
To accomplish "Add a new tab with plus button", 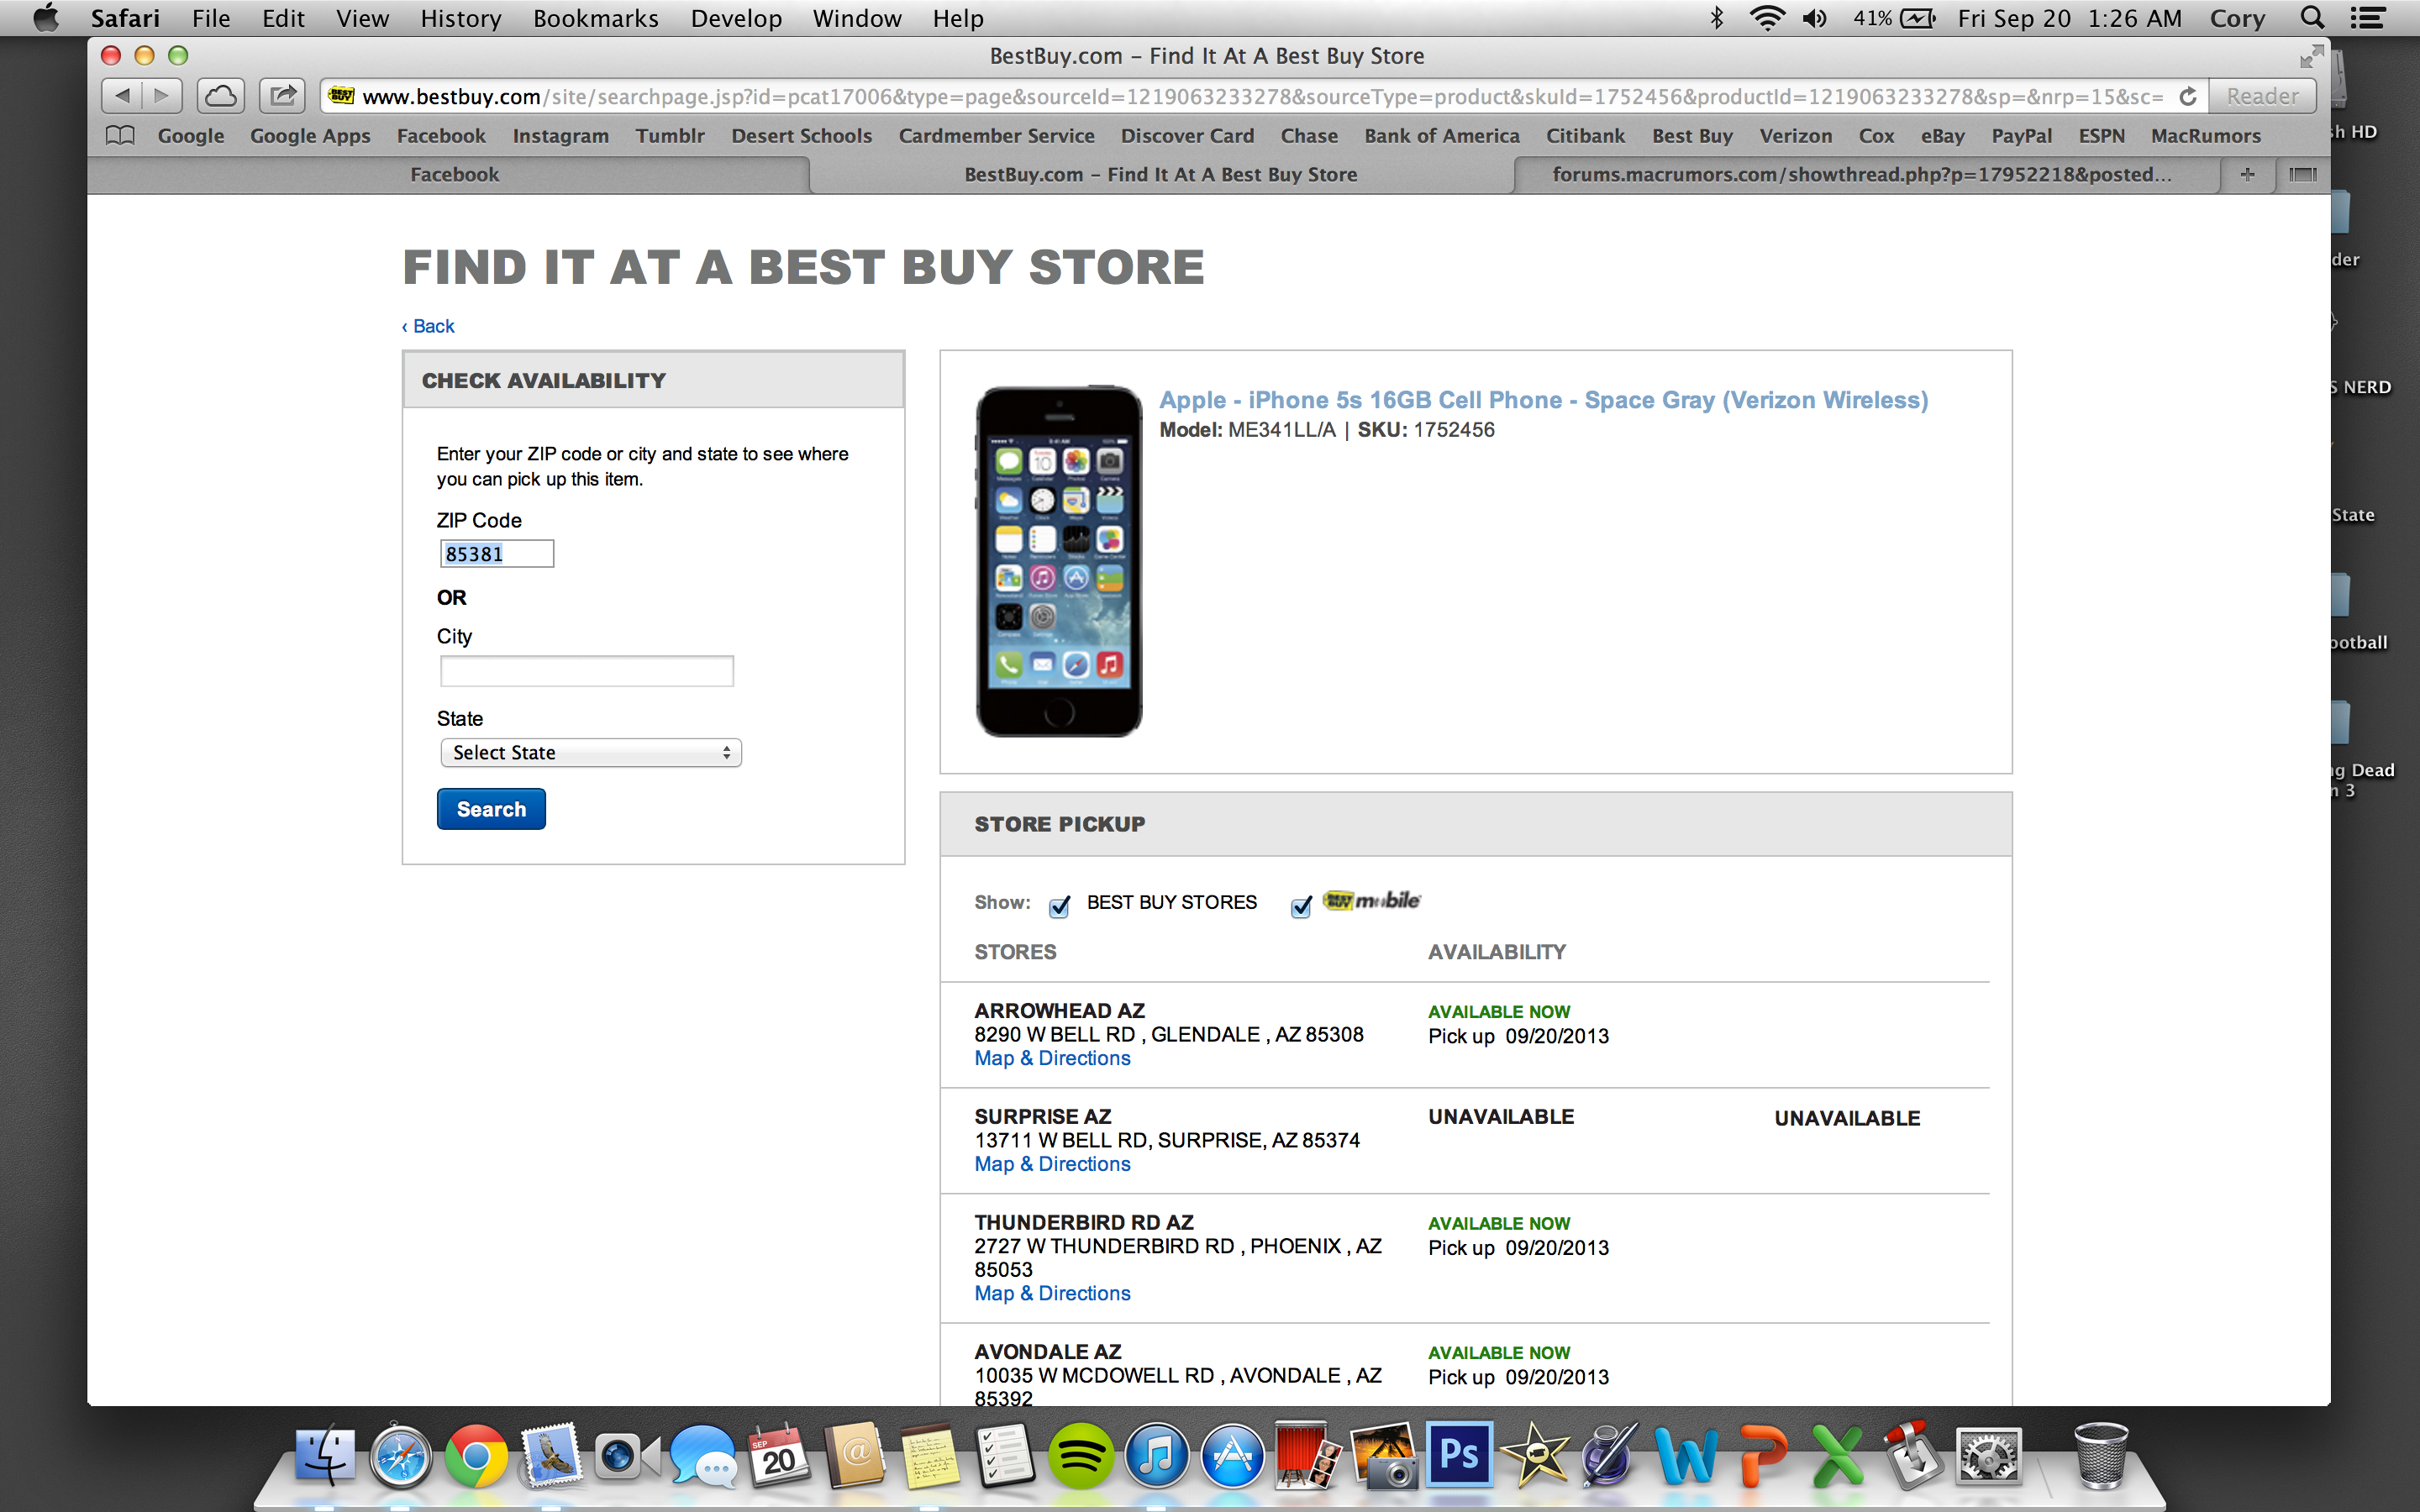I will [x=2248, y=174].
